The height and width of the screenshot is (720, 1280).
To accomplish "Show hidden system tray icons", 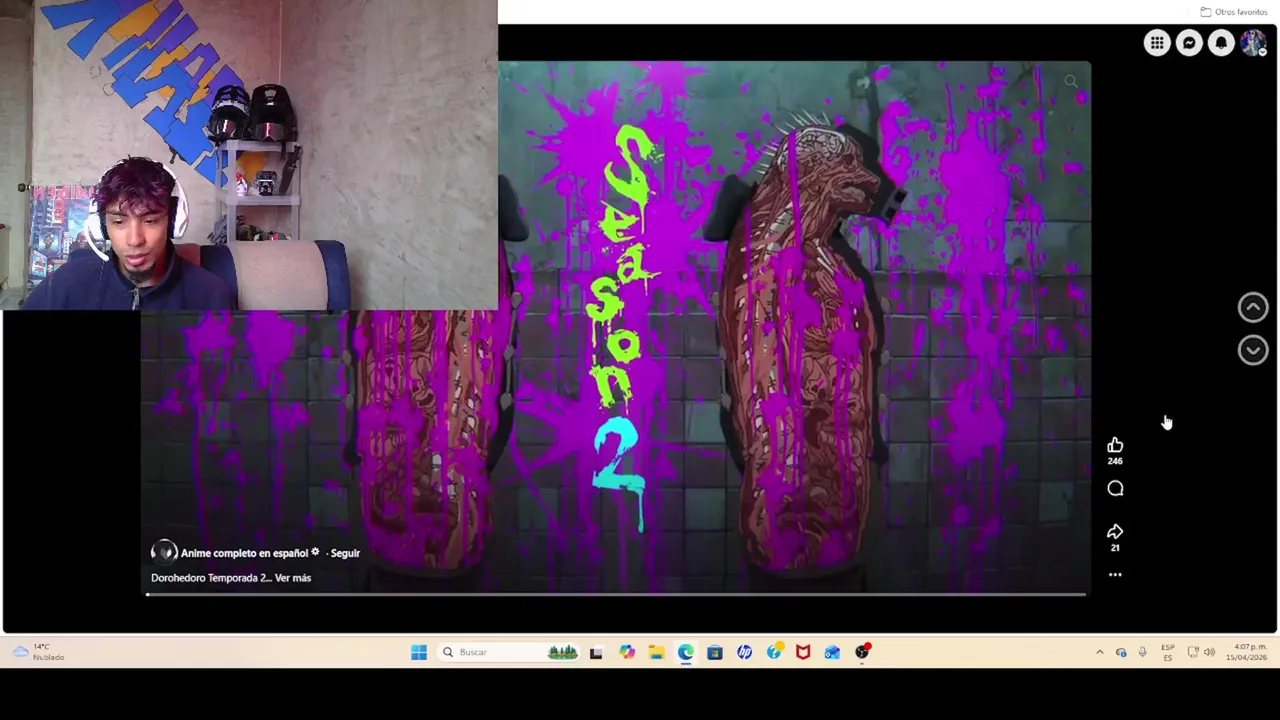I will (1099, 652).
